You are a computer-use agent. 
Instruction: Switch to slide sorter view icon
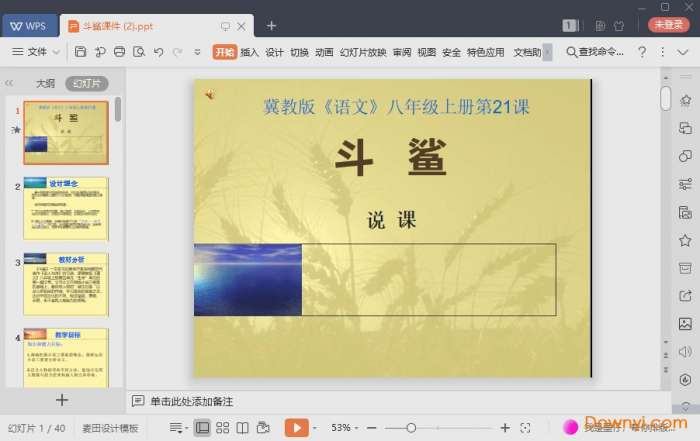coord(222,428)
